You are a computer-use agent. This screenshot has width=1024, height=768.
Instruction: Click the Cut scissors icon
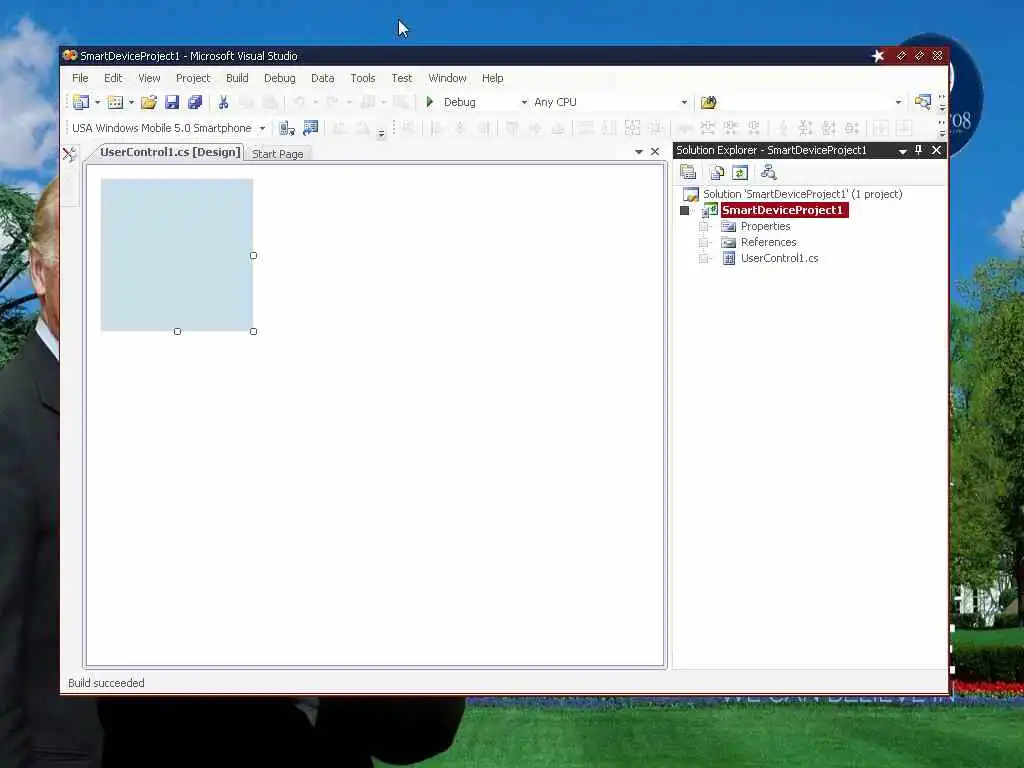(x=223, y=102)
